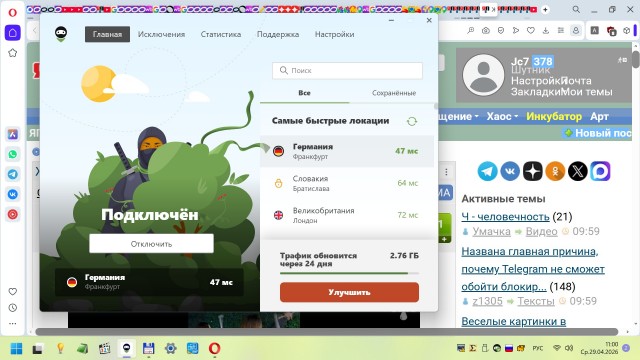Image resolution: width=640 pixels, height=360 pixels.
Task: Select Словакия Братислава location
Action: point(347,183)
